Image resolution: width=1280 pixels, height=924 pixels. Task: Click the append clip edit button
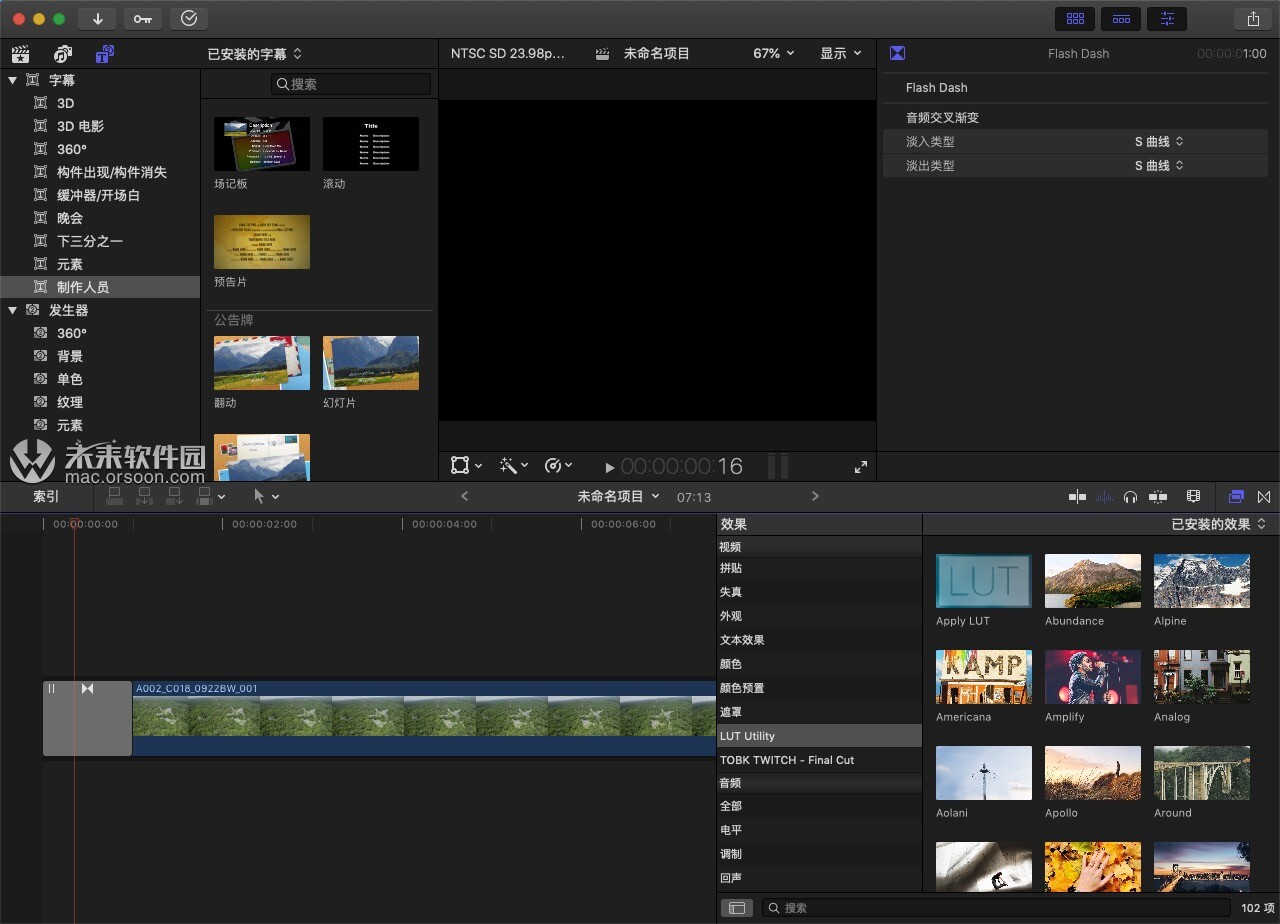click(x=175, y=496)
